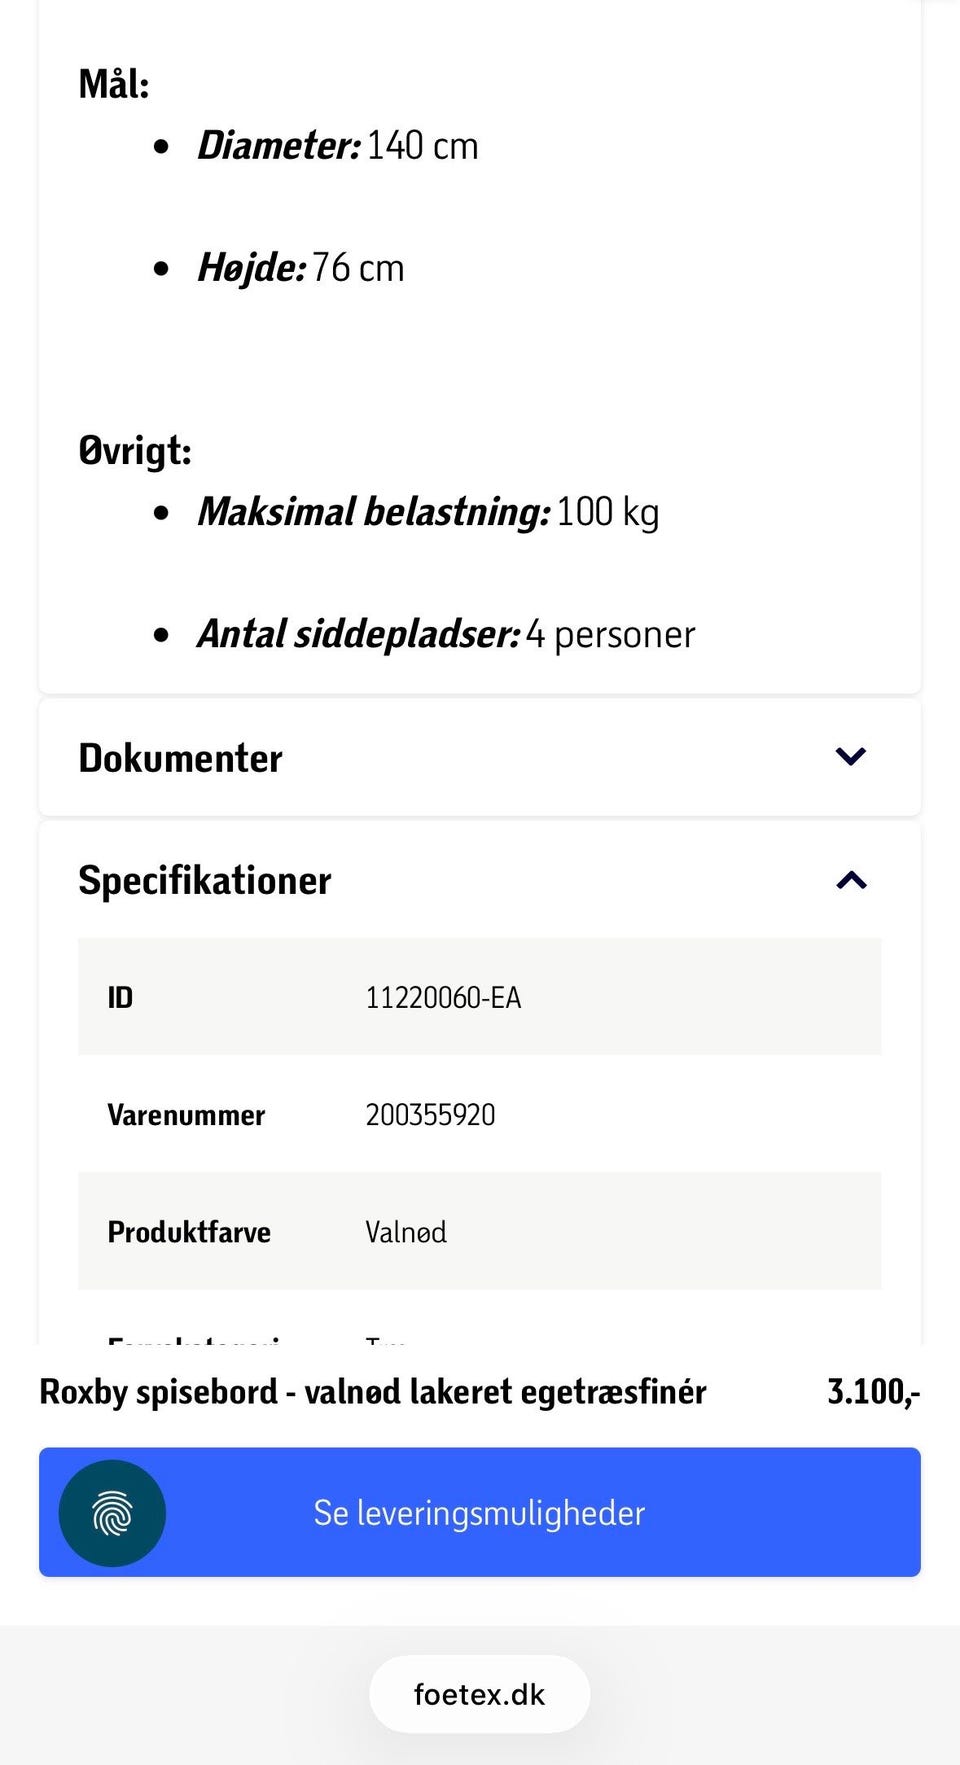Click the Mål heading

point(114,85)
